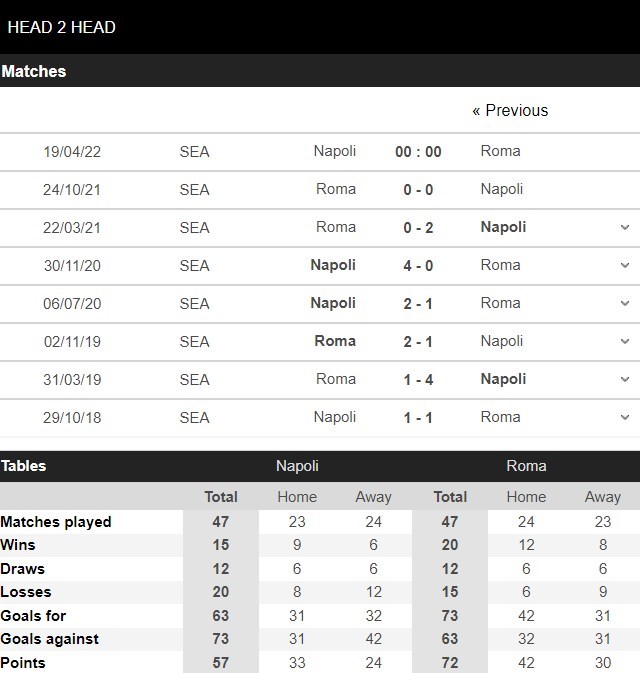Click the 4 - 0 score result

tap(418, 266)
